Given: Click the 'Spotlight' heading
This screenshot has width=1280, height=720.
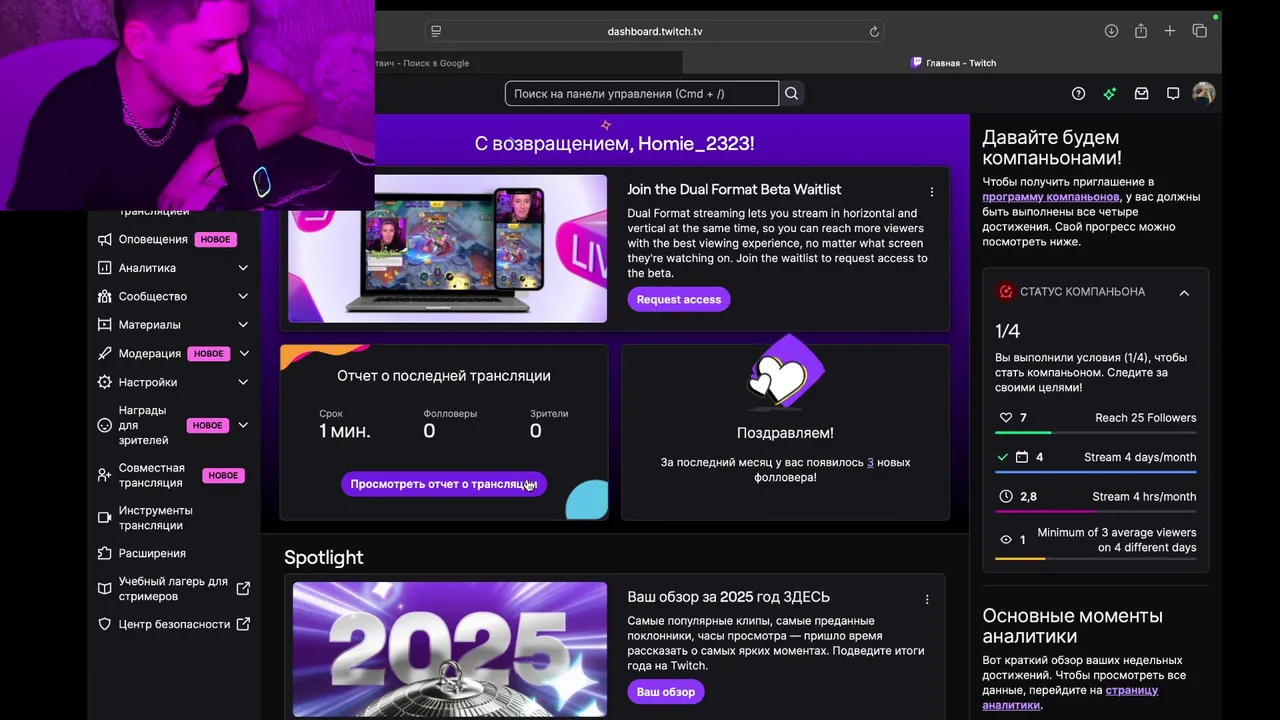Looking at the screenshot, I should coord(323,557).
